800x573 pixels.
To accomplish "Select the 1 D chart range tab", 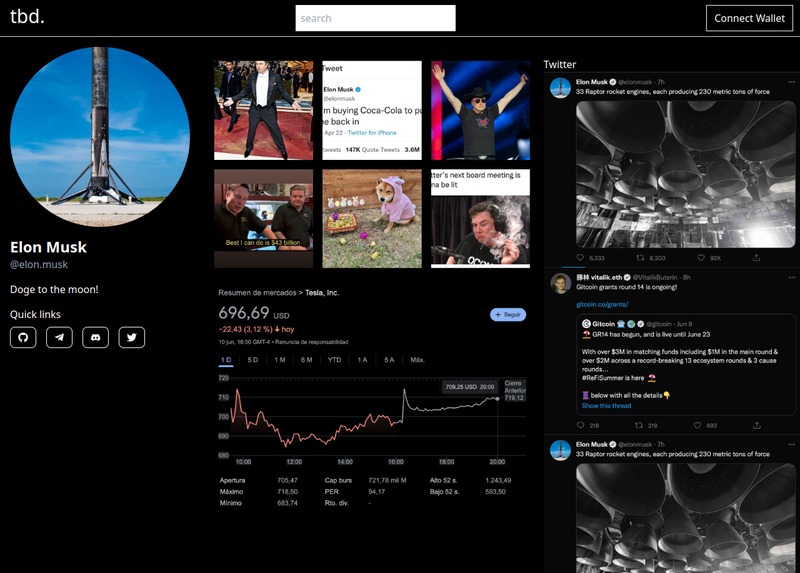I will [x=226, y=360].
